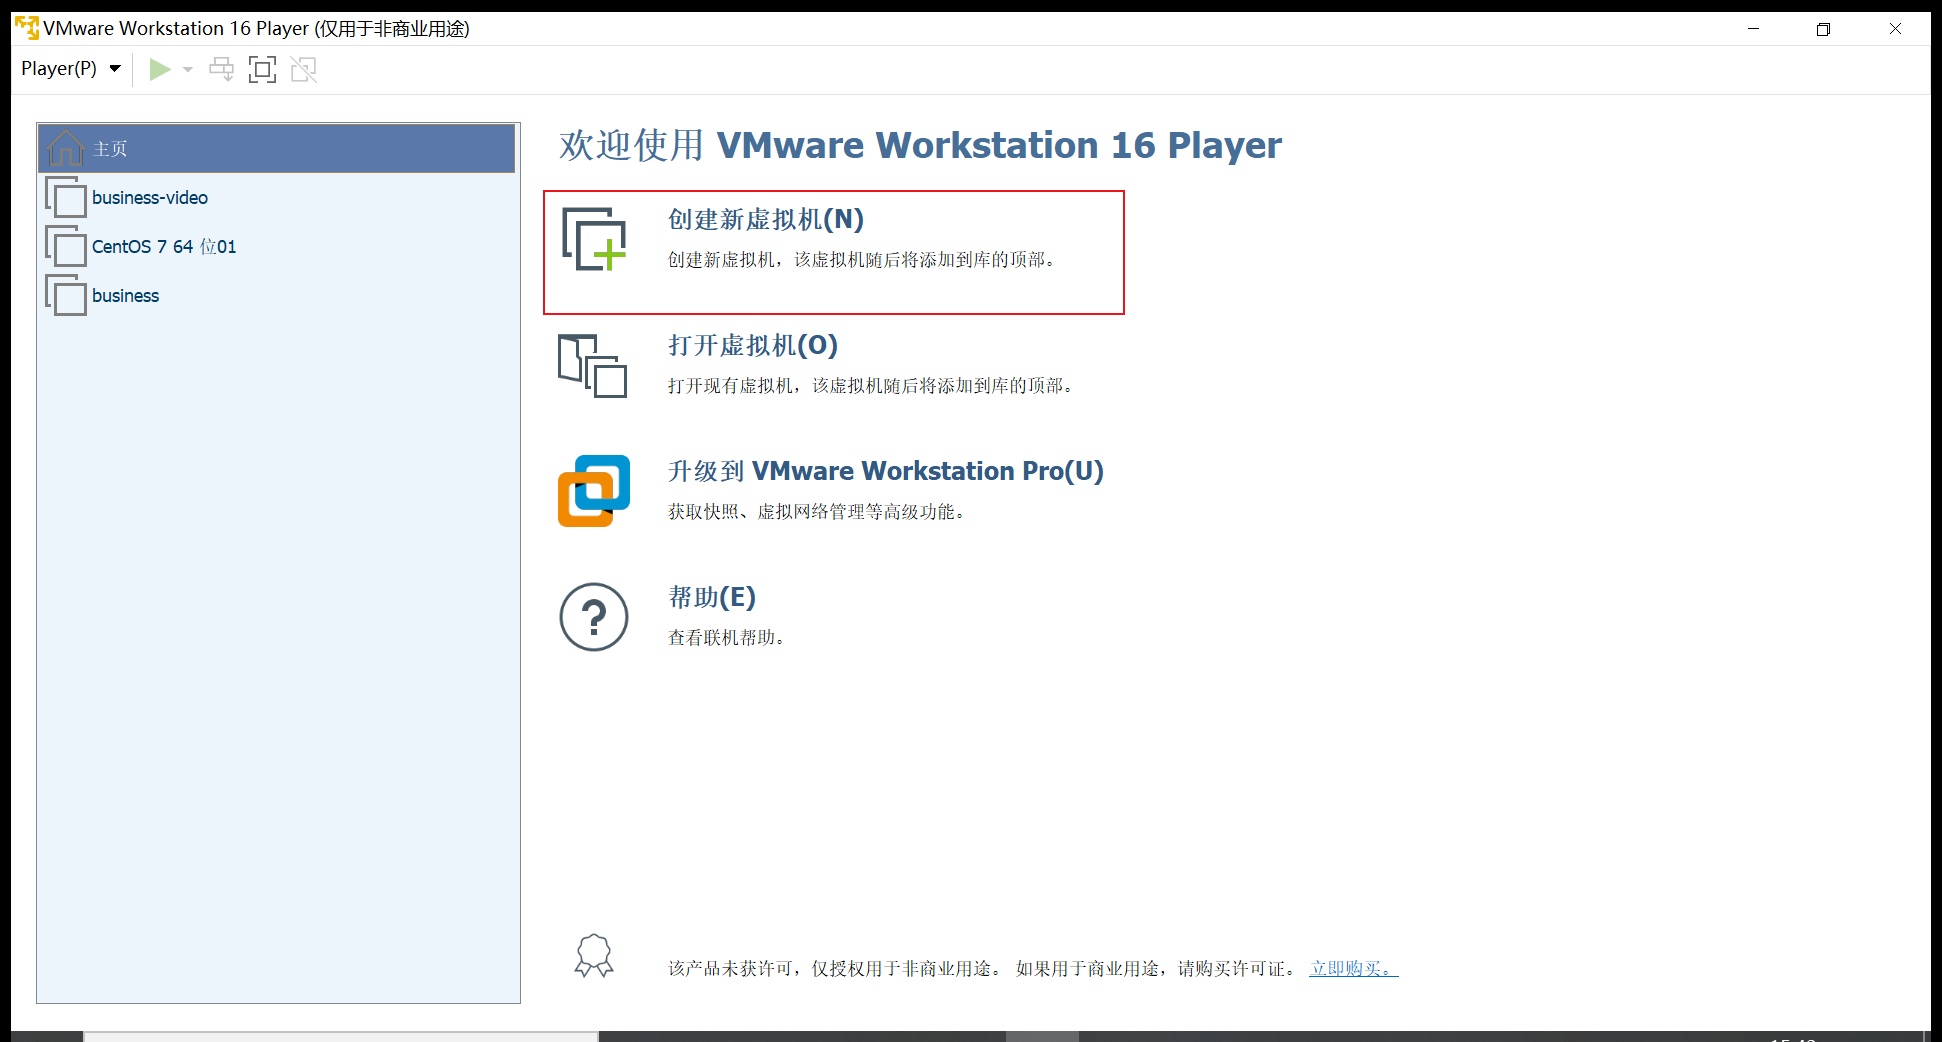Screen dimensions: 1942x1042
Task: Click text 获取快照、虚拟网络管理等高级功能
Action: [818, 512]
